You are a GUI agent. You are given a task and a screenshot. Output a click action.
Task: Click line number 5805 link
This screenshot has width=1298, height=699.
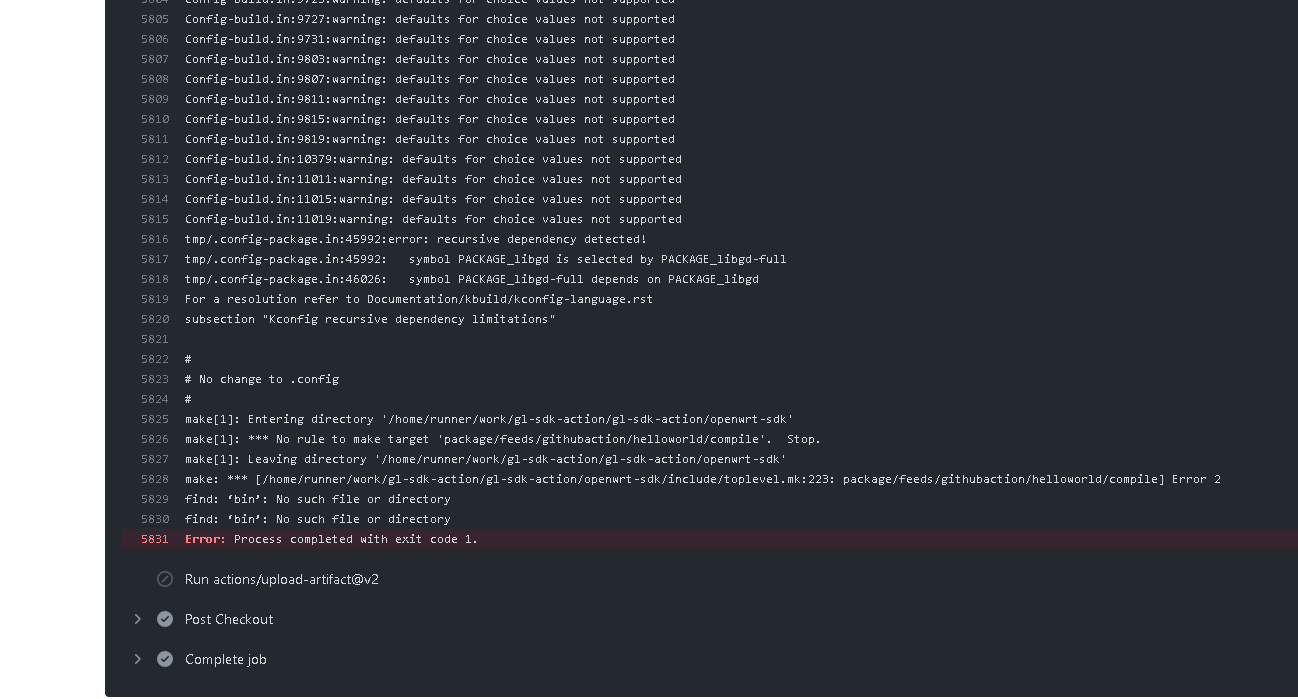point(155,19)
